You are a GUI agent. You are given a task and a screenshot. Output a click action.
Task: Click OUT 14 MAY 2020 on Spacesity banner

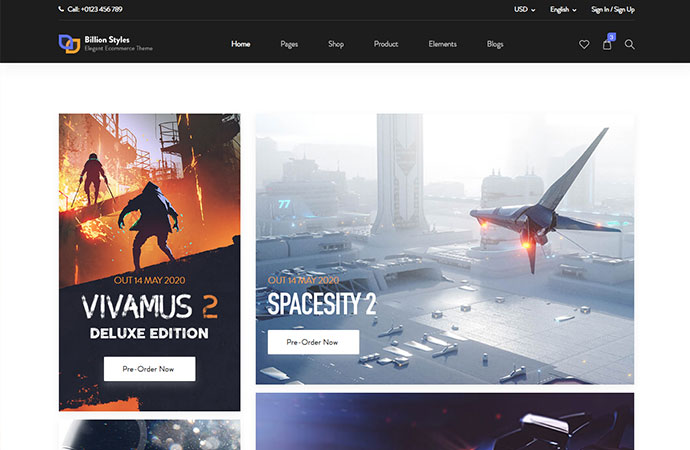coord(303,280)
